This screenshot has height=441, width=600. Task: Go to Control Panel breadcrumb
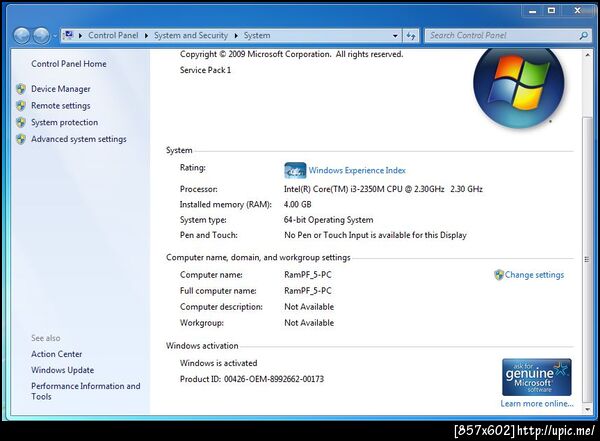click(x=113, y=36)
